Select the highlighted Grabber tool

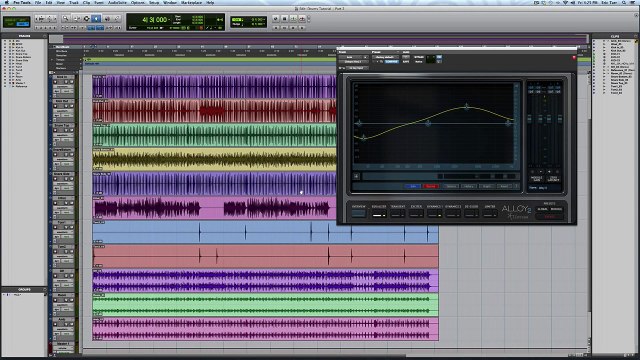click(96, 19)
